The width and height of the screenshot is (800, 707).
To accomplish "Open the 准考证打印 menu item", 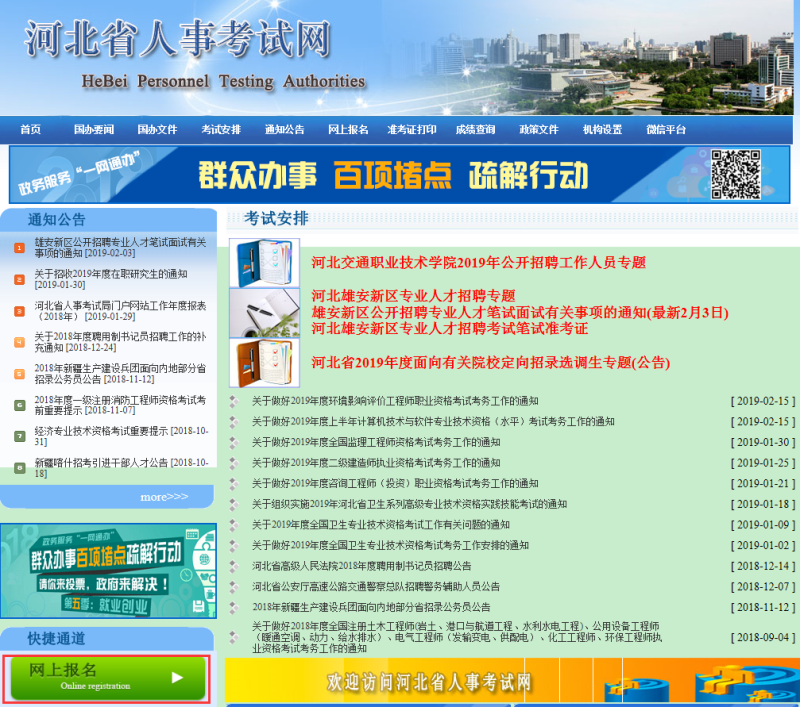I will (414, 129).
